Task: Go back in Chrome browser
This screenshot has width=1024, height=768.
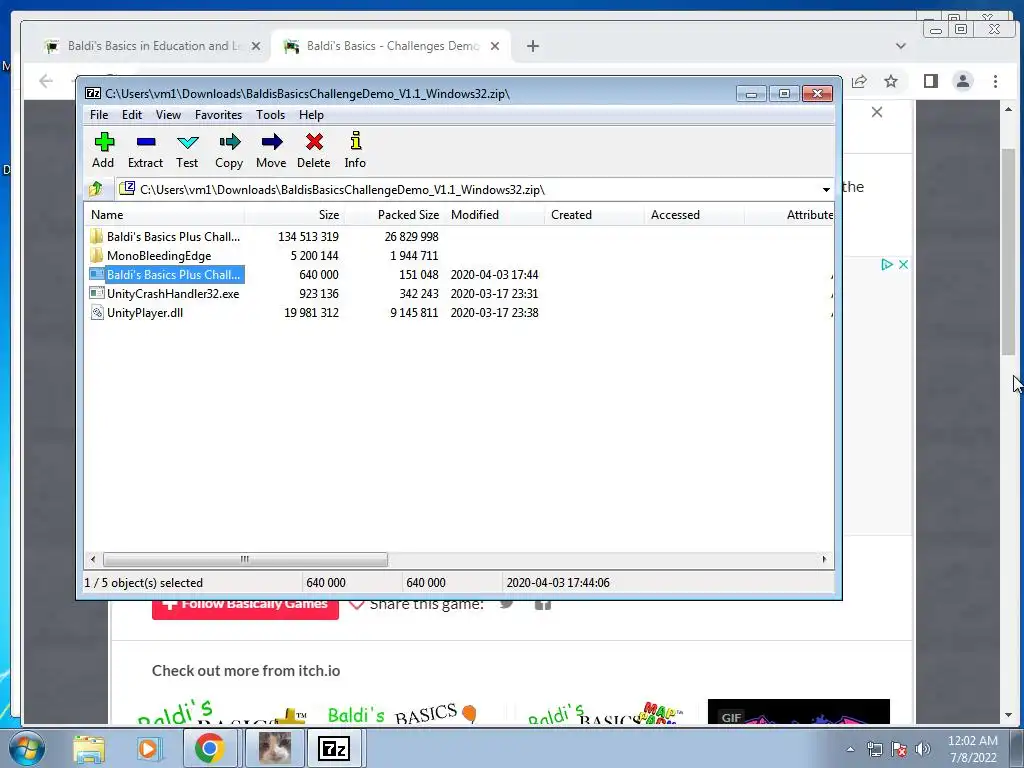Action: coord(45,81)
